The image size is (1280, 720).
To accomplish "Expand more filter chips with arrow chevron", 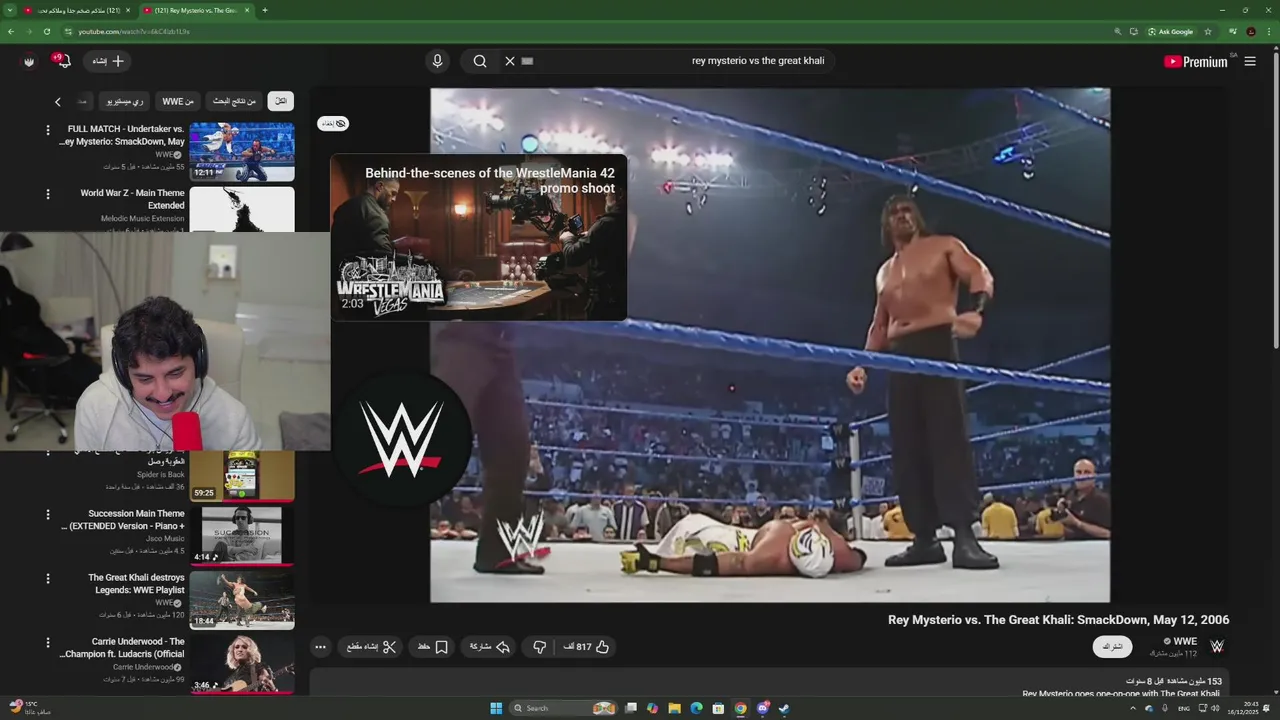I will [x=58, y=101].
